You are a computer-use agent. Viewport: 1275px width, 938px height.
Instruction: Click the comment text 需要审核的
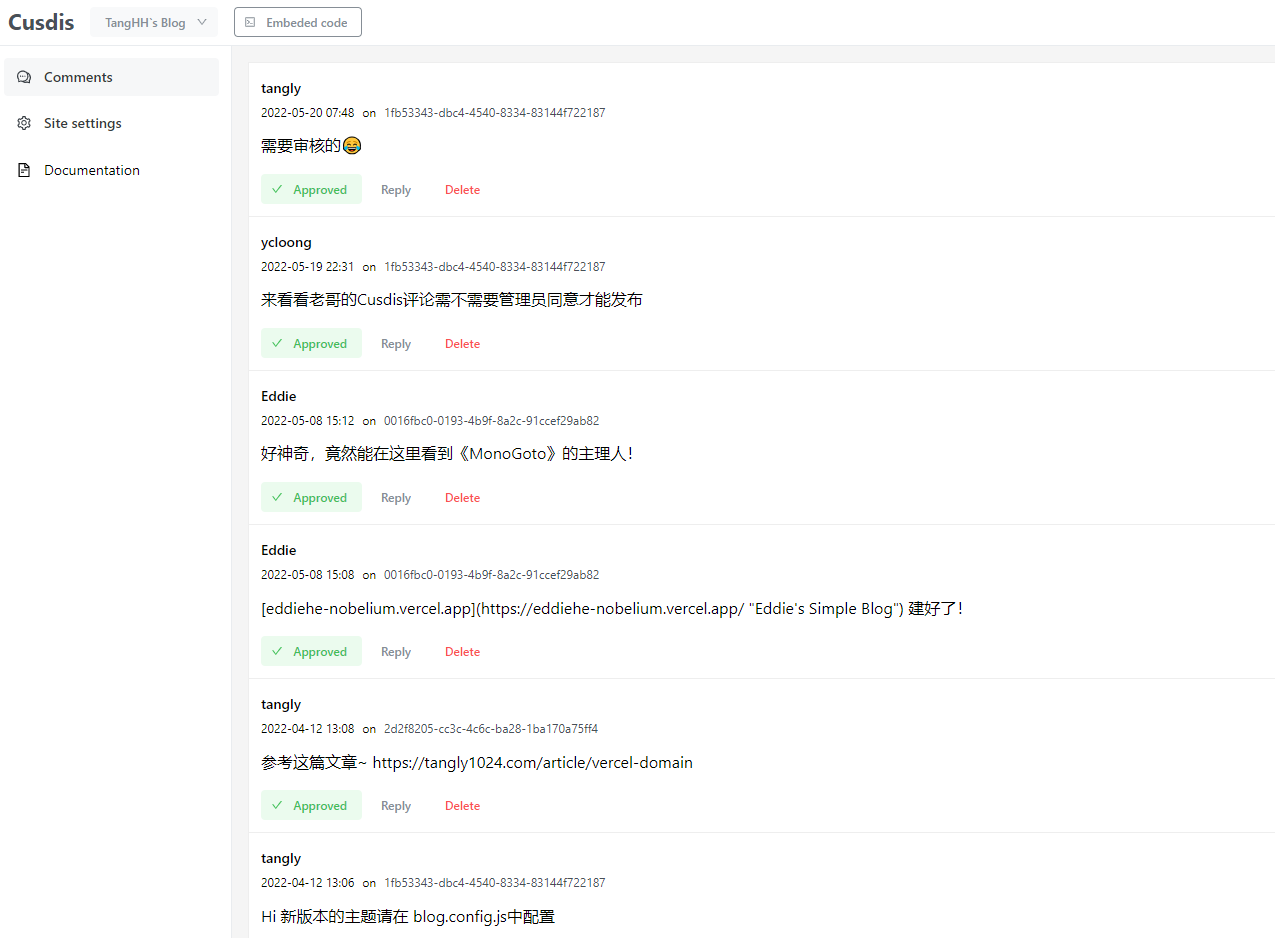coord(311,146)
